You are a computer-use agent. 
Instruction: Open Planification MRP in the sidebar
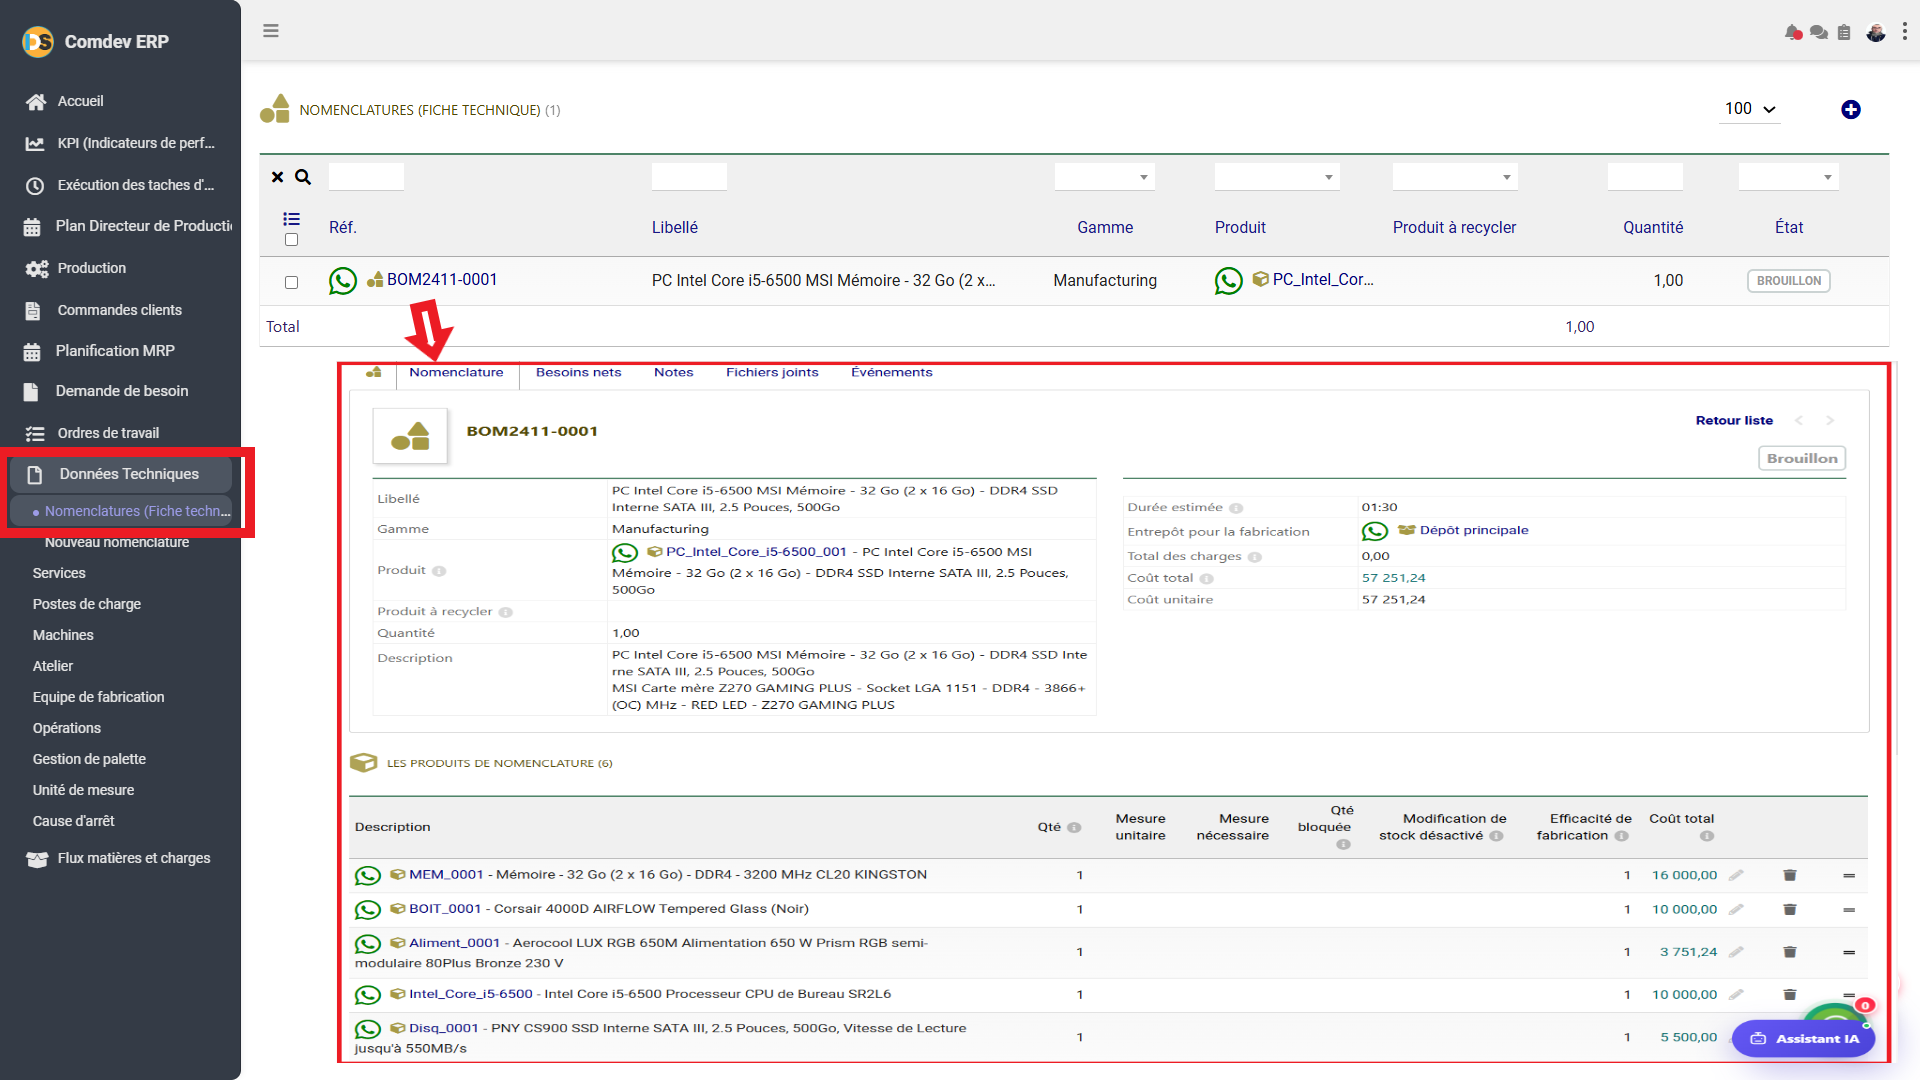114,351
